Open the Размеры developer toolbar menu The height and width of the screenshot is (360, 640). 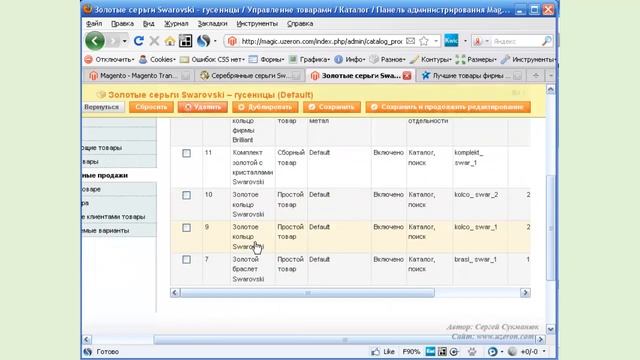tap(476, 60)
